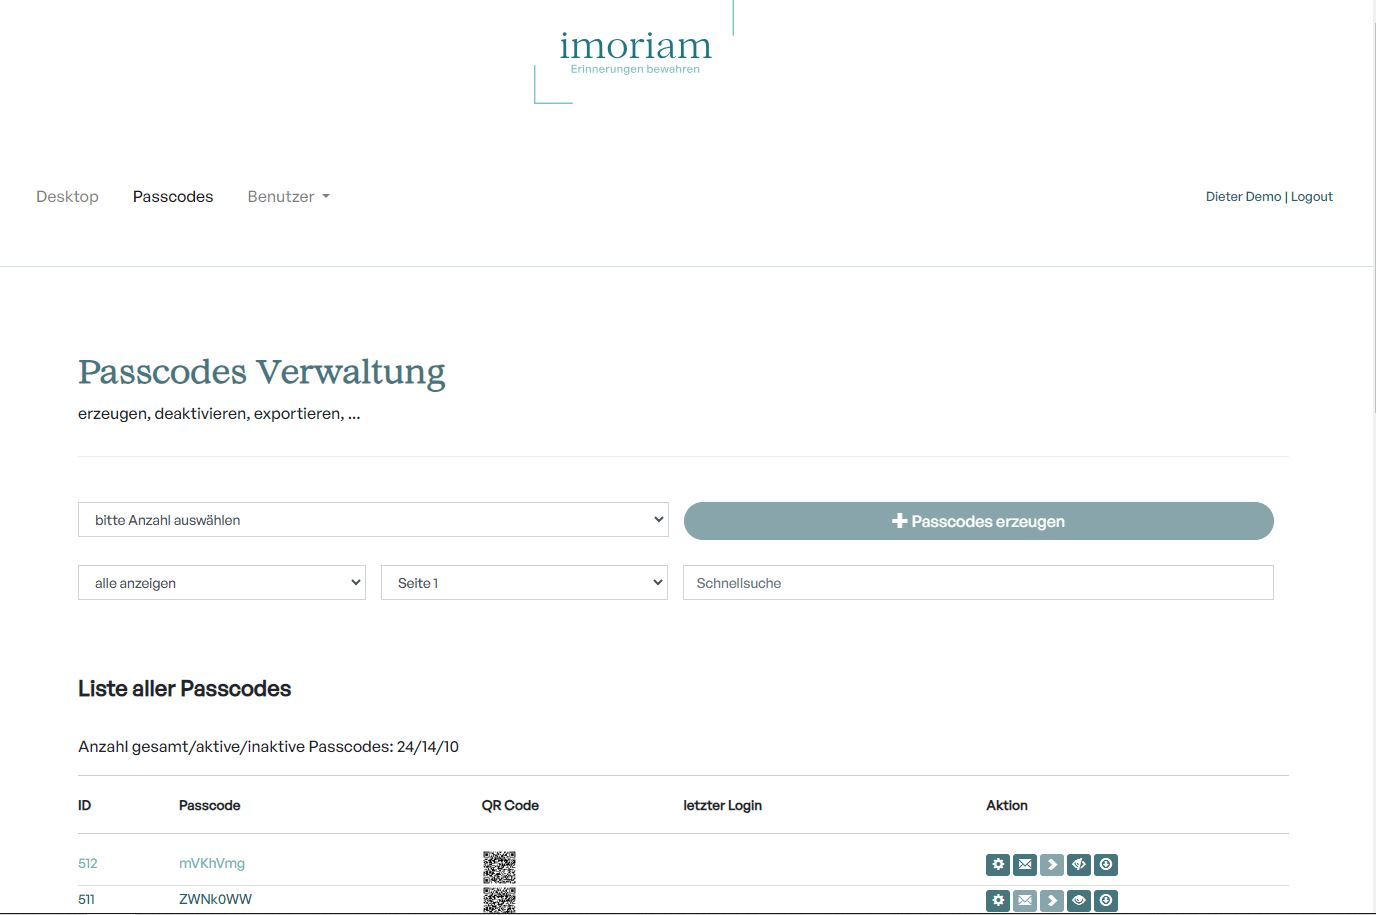Click the gear settings icon for passcode 512

point(997,864)
